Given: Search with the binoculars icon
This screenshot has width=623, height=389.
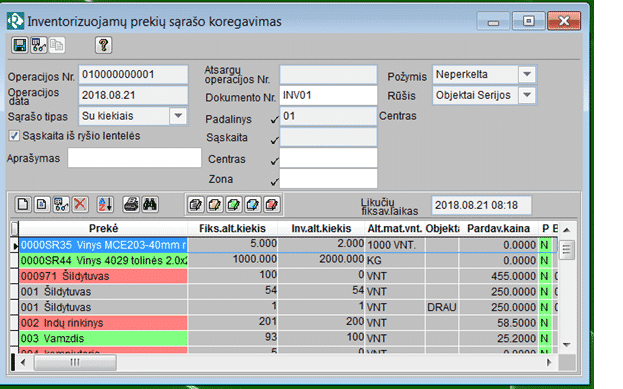Looking at the screenshot, I should pyautogui.click(x=150, y=205).
